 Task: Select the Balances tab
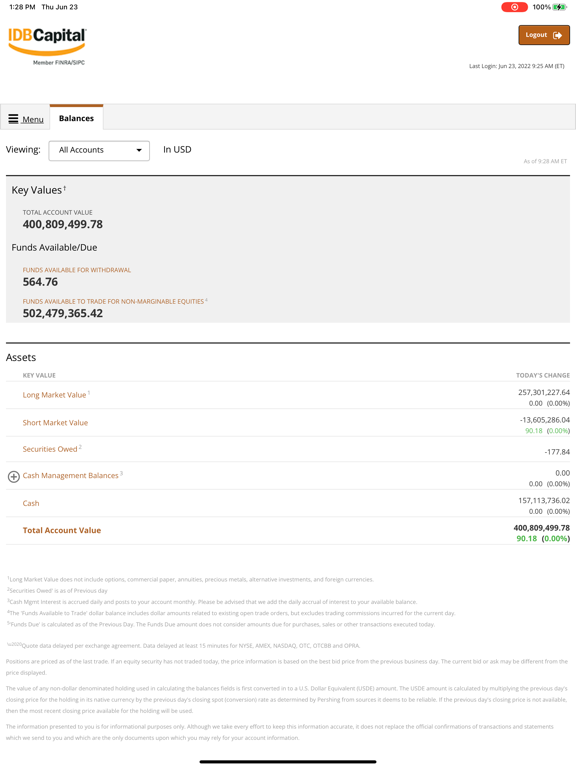click(76, 118)
